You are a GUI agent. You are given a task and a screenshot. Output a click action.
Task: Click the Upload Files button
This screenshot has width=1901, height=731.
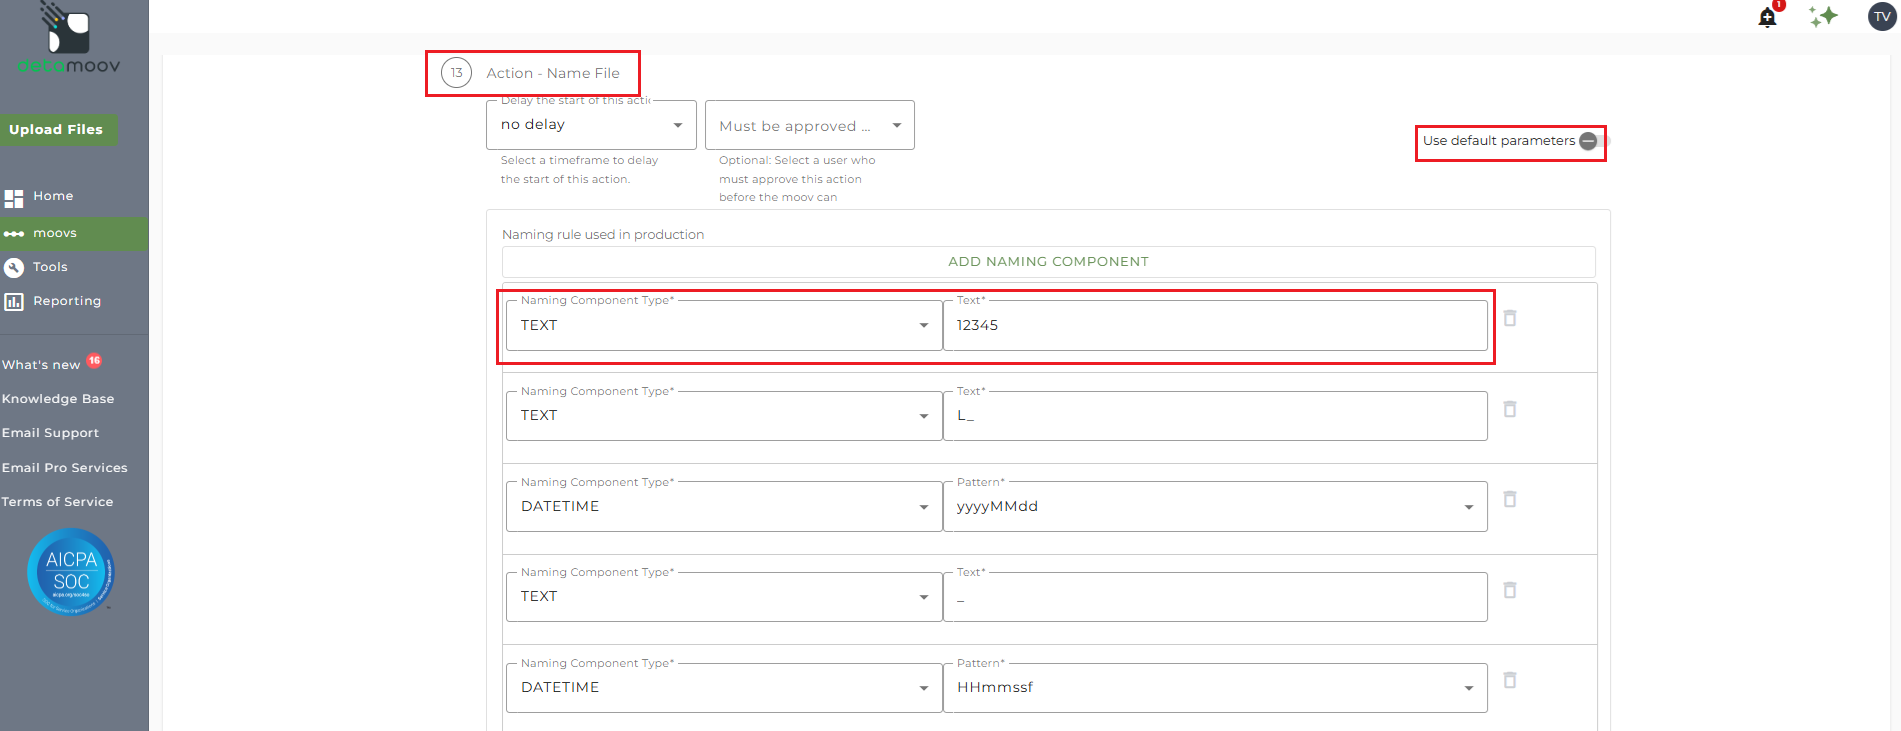point(56,130)
